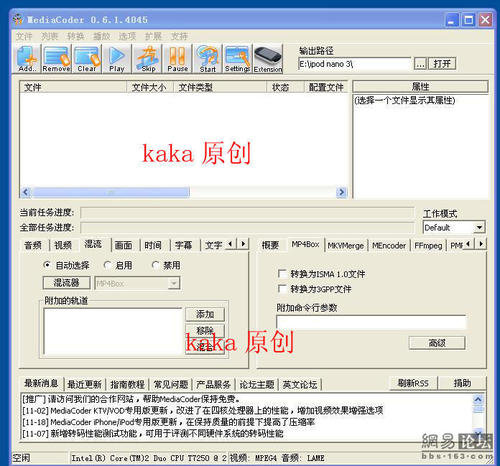Viewport: 500px width, 466px height.
Task: Open the 播放 menu
Action: [101, 36]
